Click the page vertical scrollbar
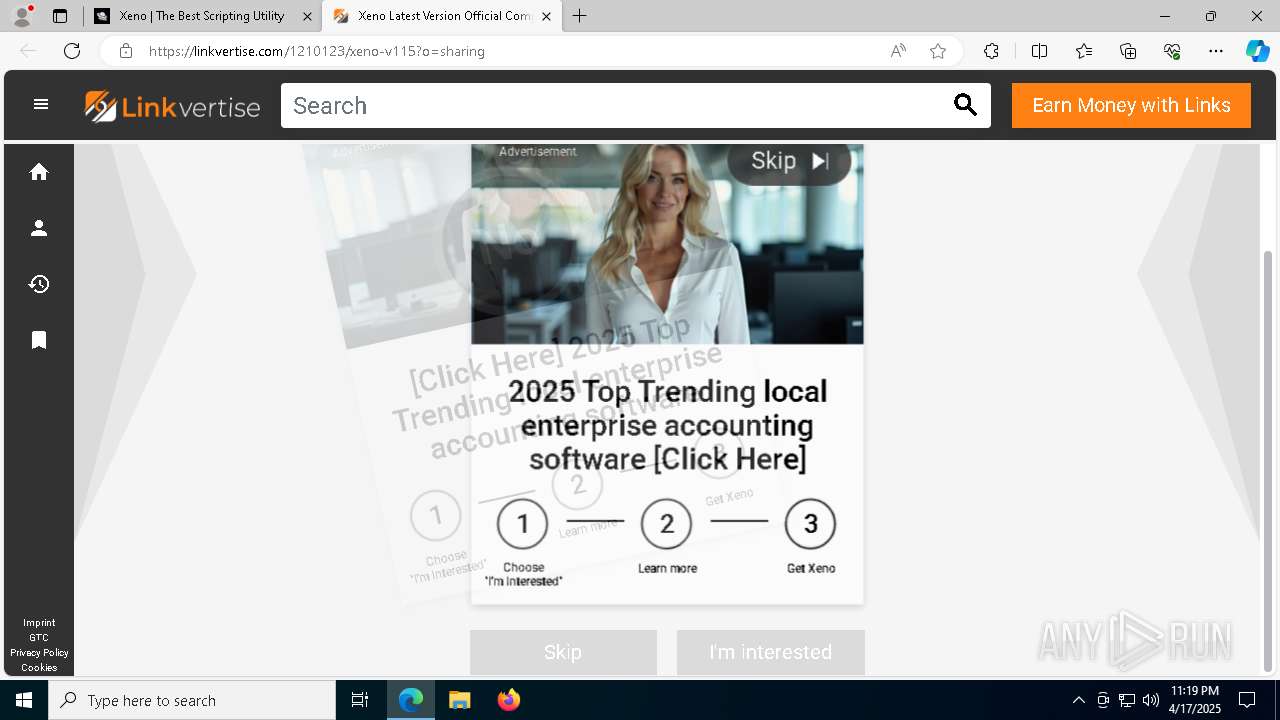This screenshot has width=1280, height=720. point(1268,460)
